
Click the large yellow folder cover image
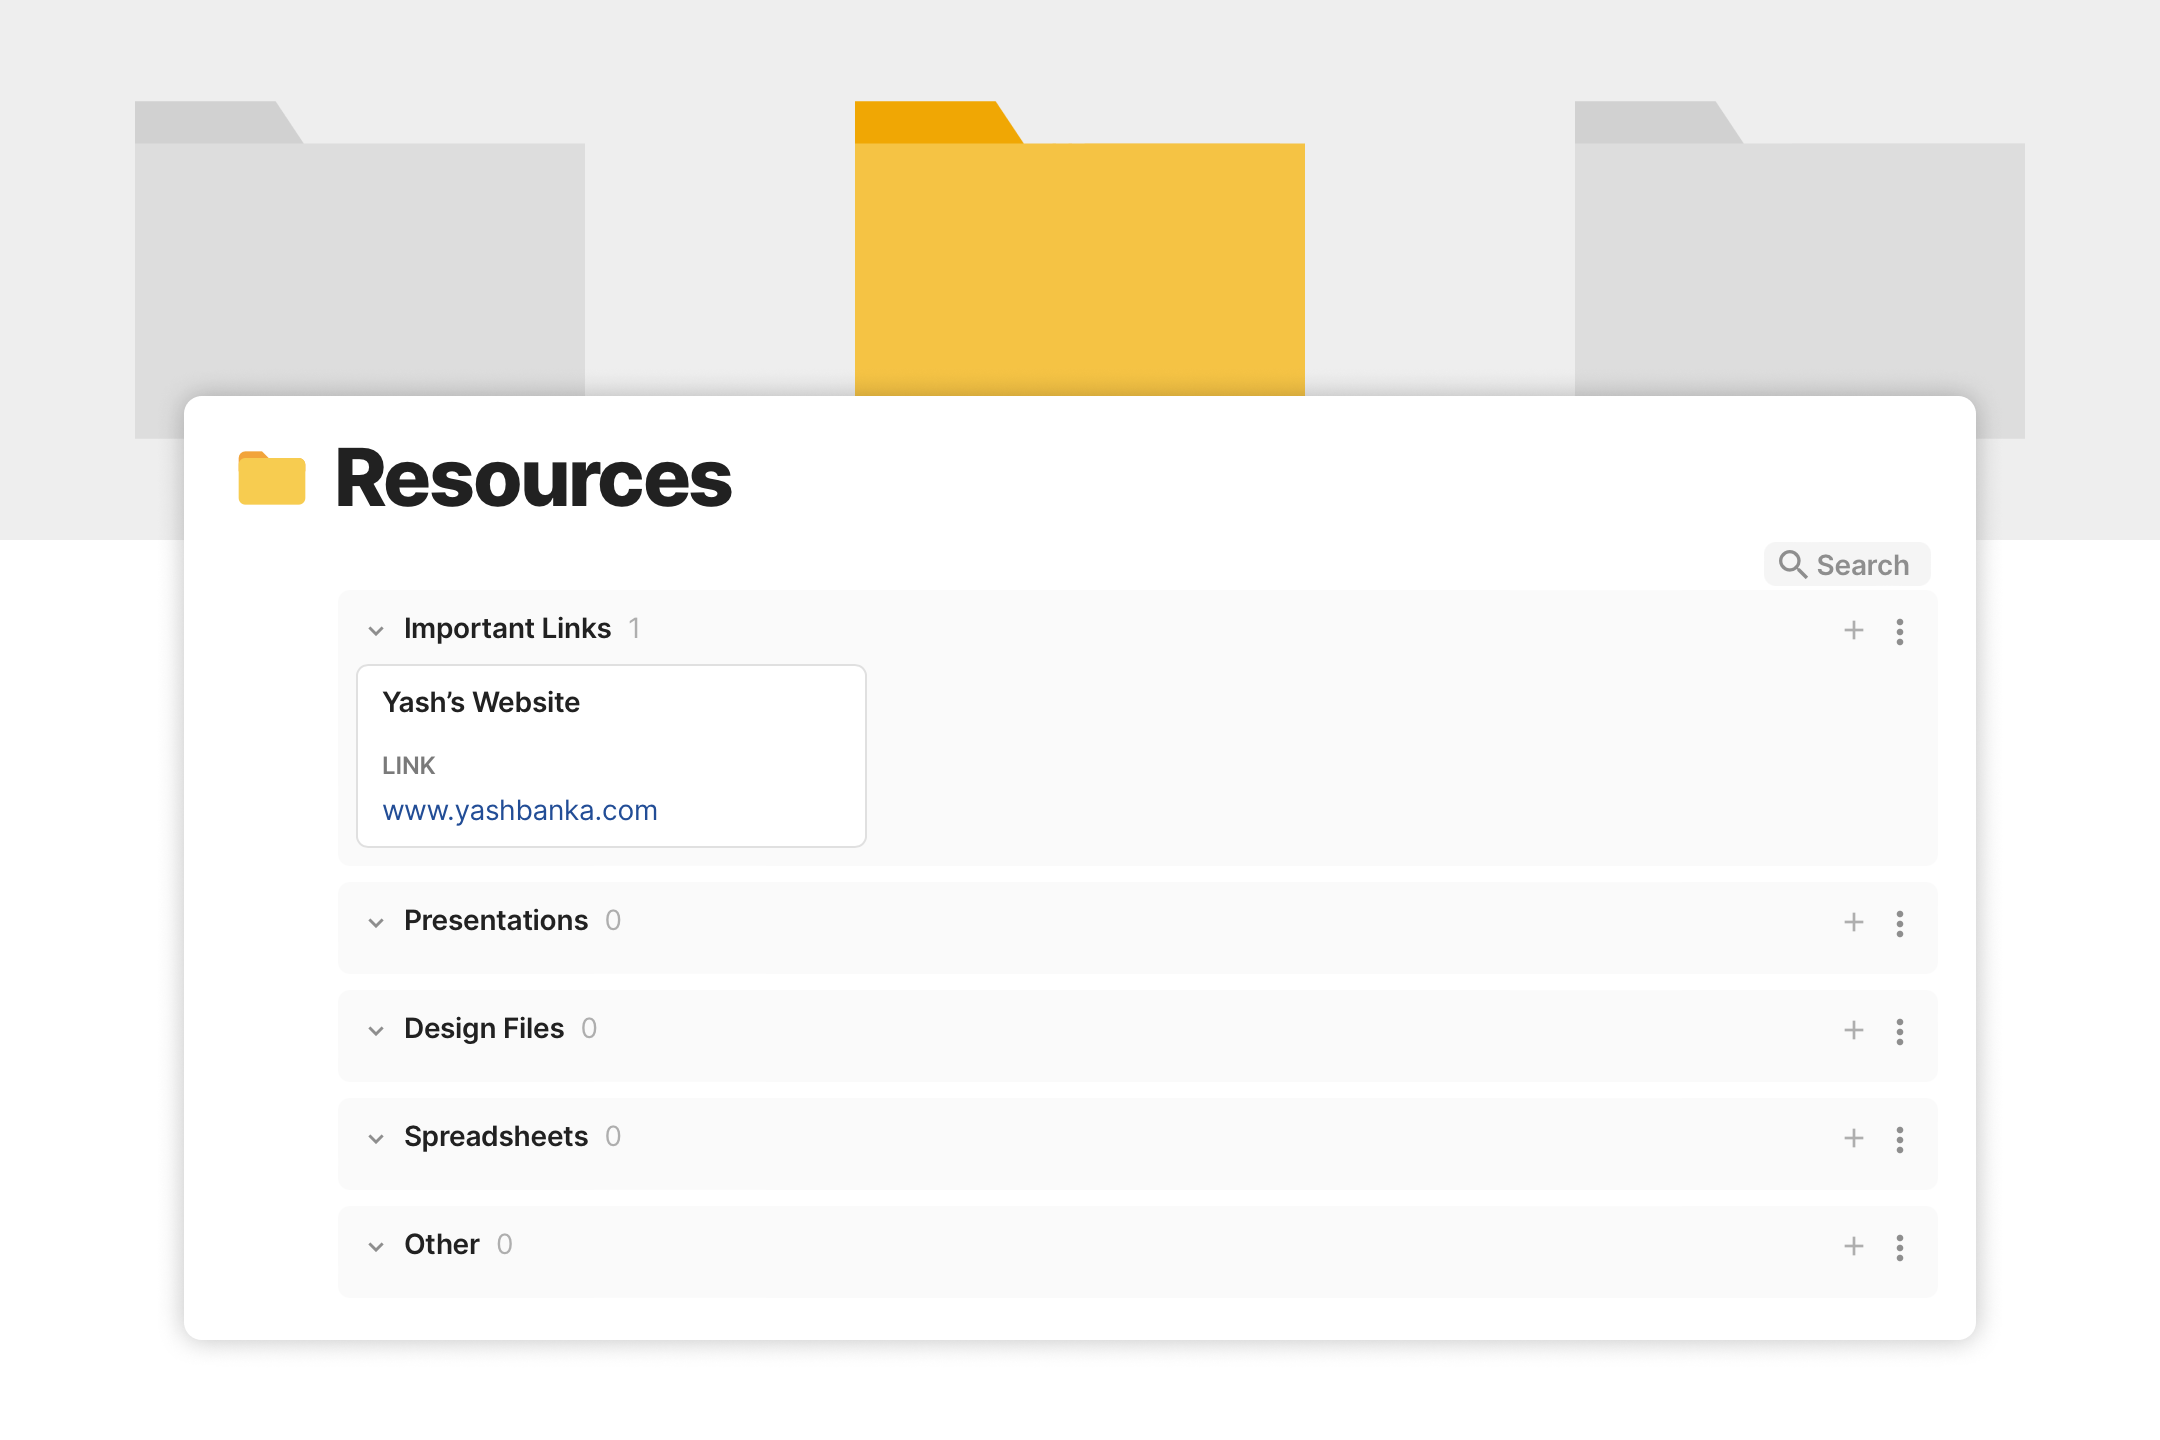tap(1080, 248)
